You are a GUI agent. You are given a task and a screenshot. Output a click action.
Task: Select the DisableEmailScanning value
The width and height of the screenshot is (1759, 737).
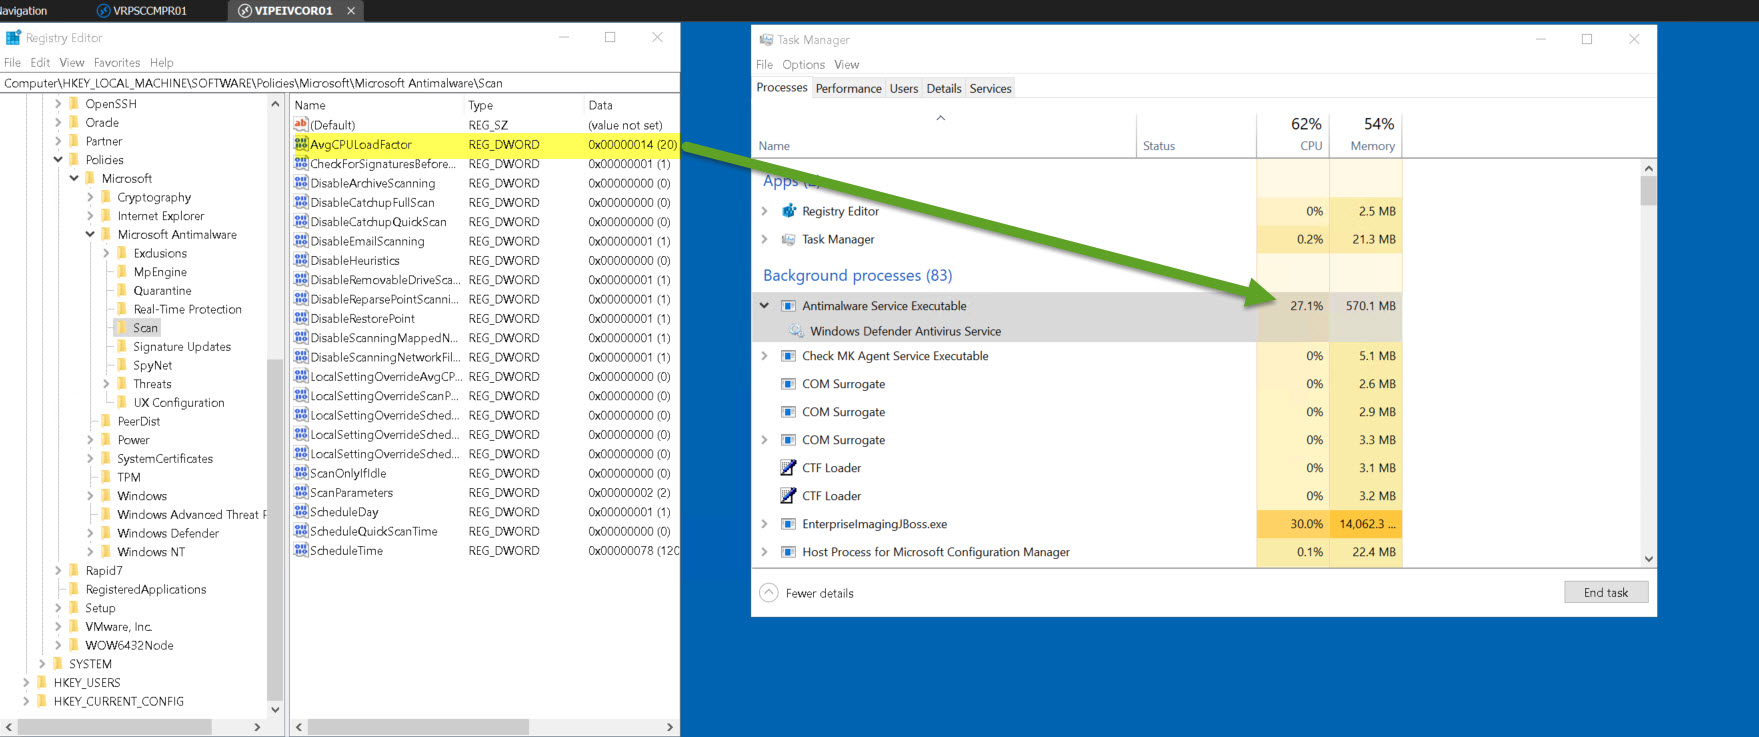pos(484,241)
